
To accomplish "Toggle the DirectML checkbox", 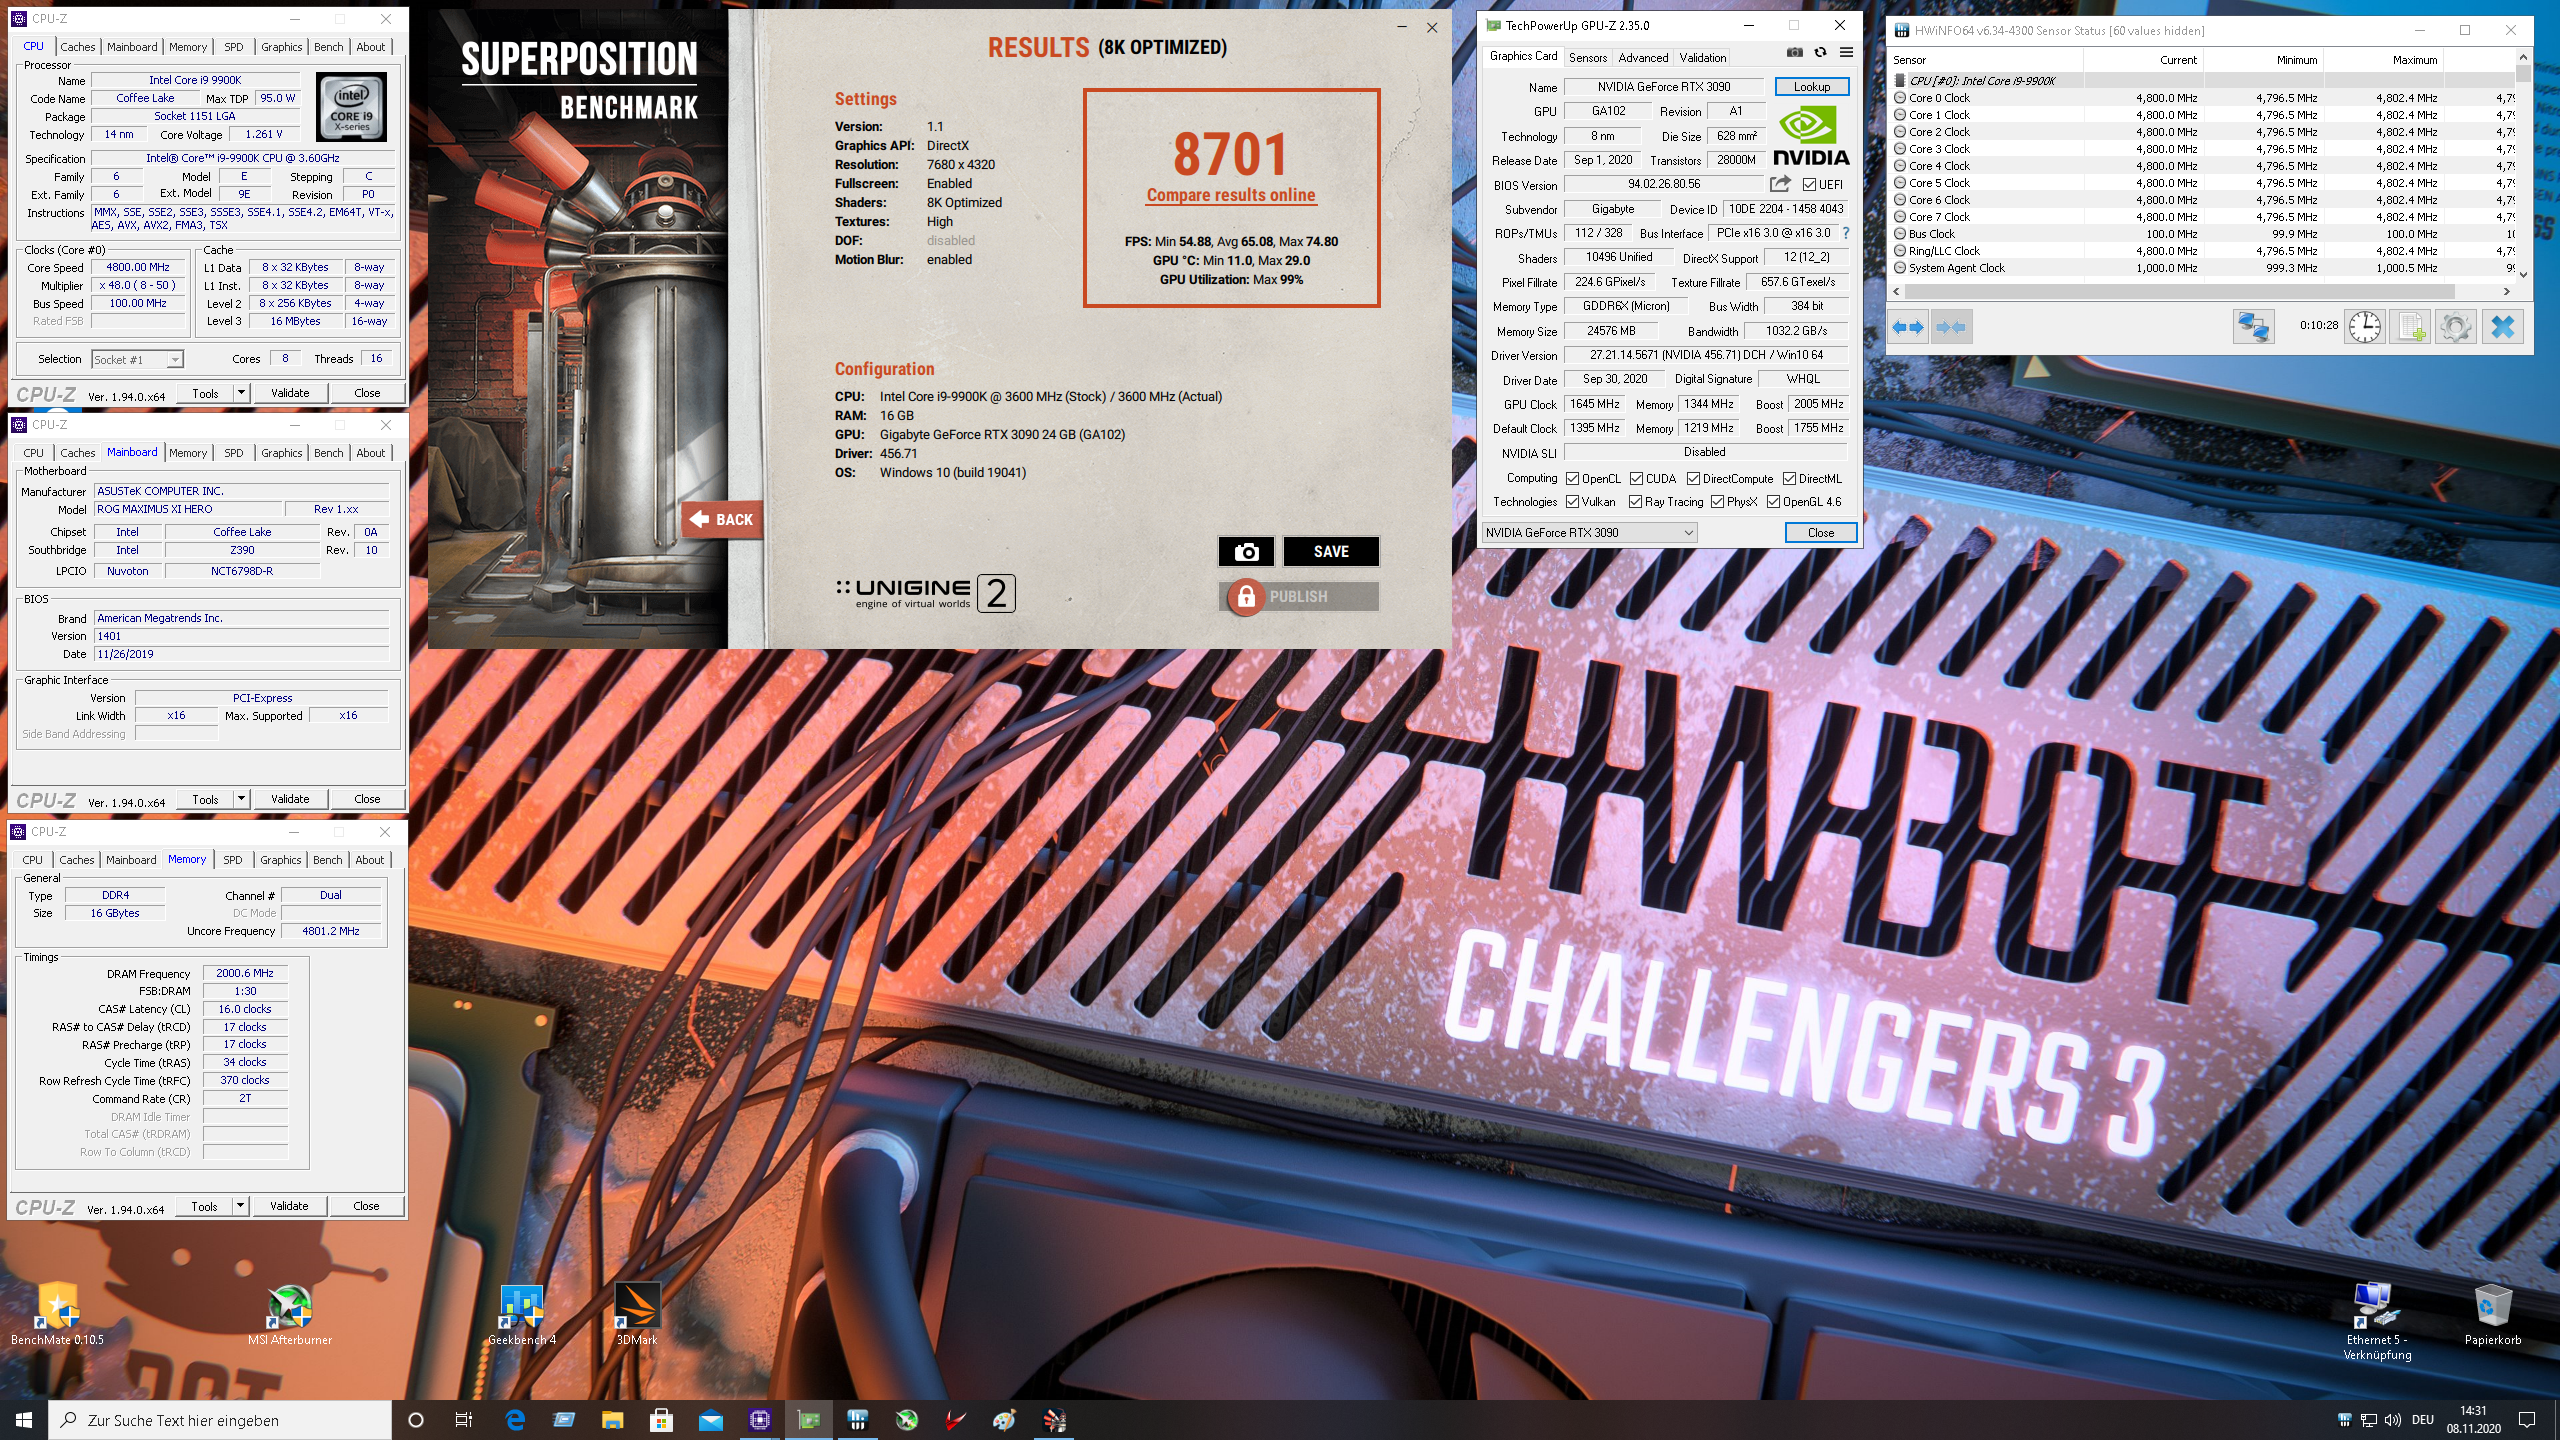I will click(1789, 479).
